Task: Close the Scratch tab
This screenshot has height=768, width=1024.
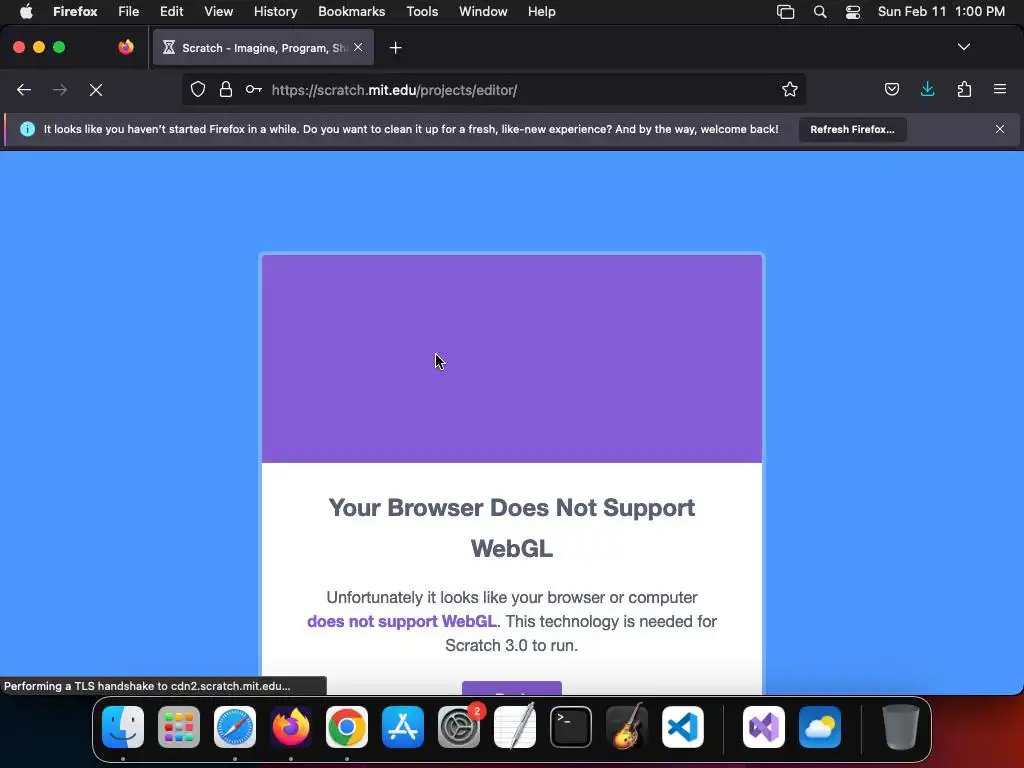Action: point(358,47)
